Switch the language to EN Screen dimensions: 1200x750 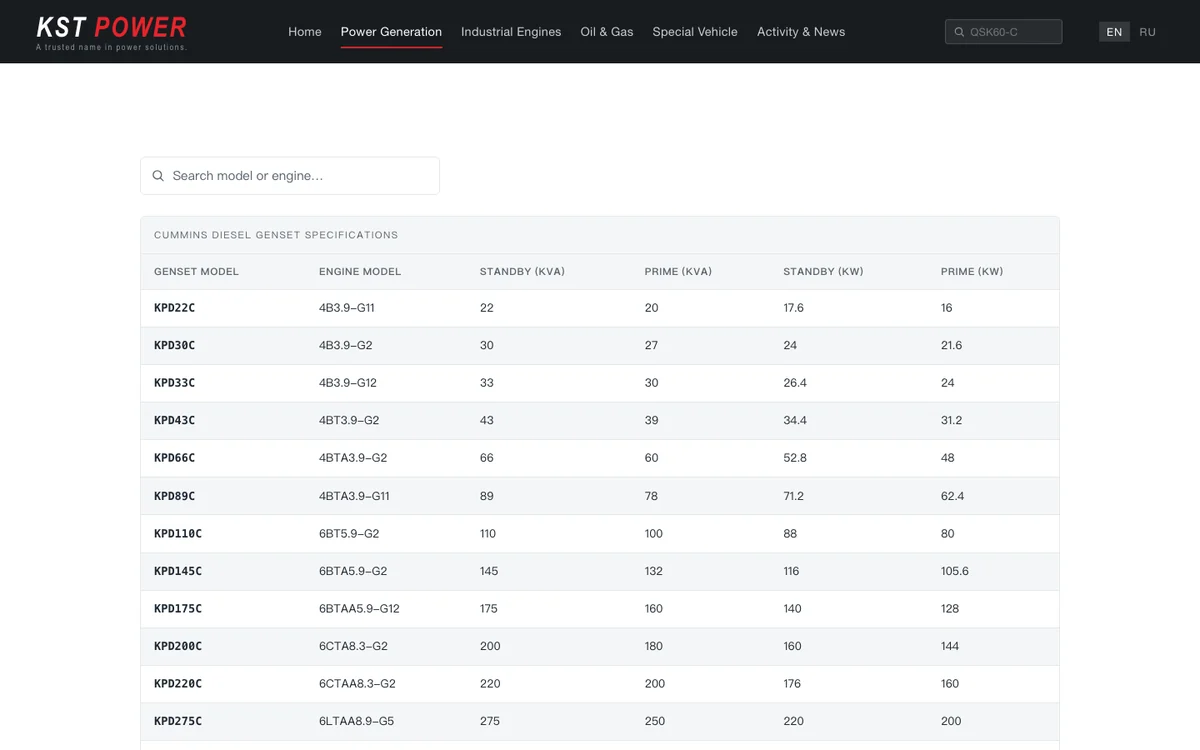click(x=1114, y=32)
